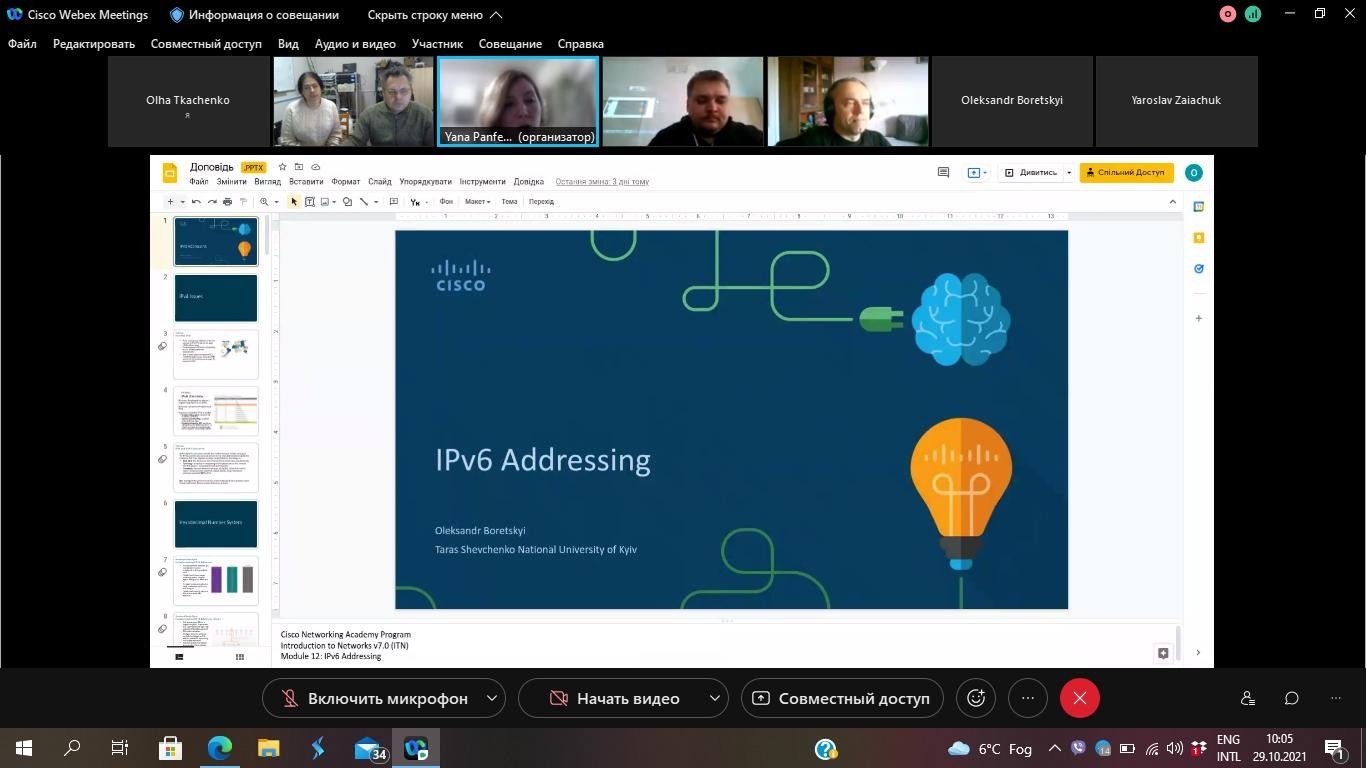Viewport: 1366px width, 768px height.
Task: Click the zoom magnifier icon
Action: point(264,202)
